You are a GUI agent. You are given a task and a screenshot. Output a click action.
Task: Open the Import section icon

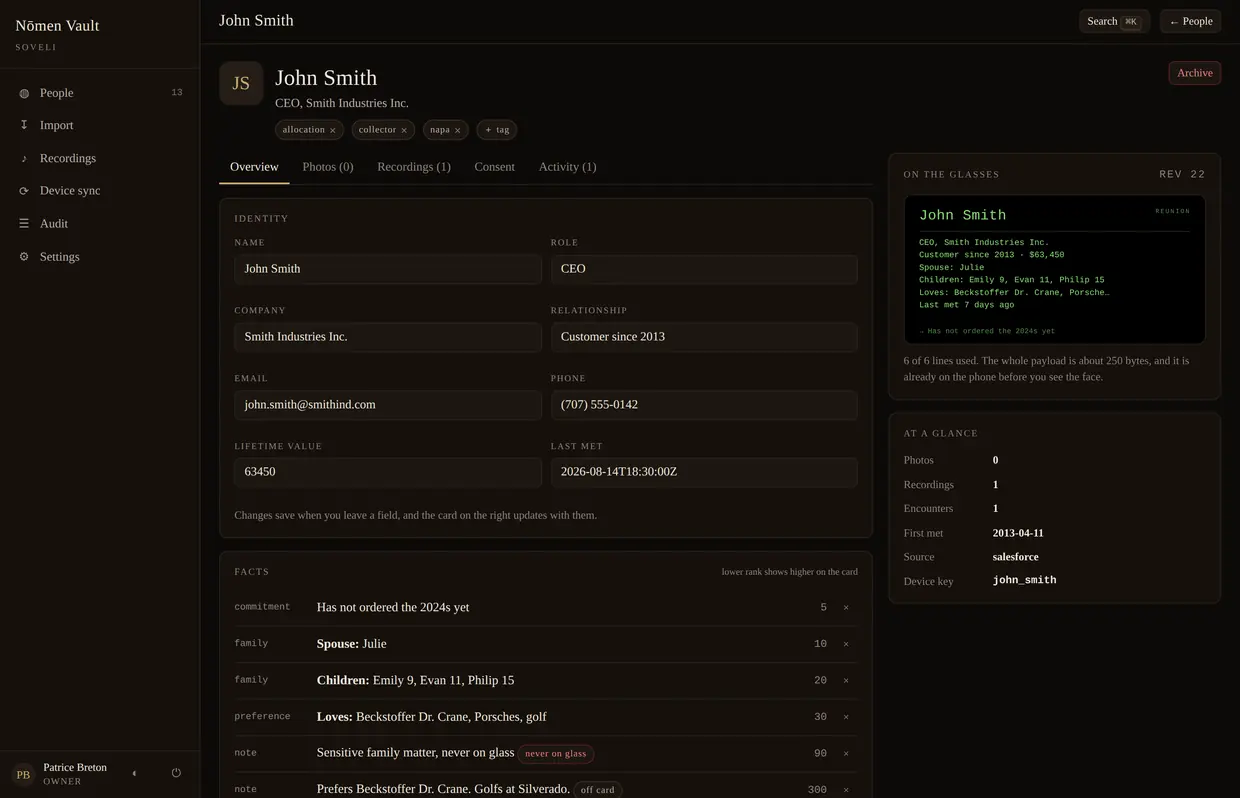point(24,125)
